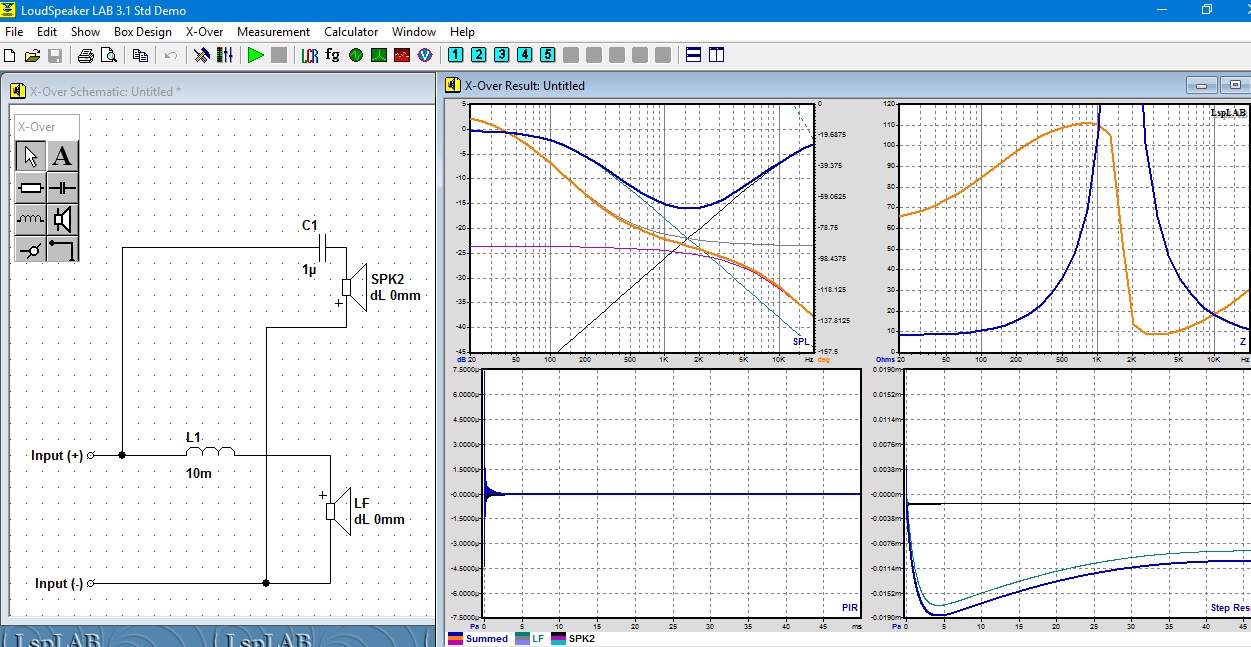
Task: Choose the wire drawing tool
Action: coord(62,248)
